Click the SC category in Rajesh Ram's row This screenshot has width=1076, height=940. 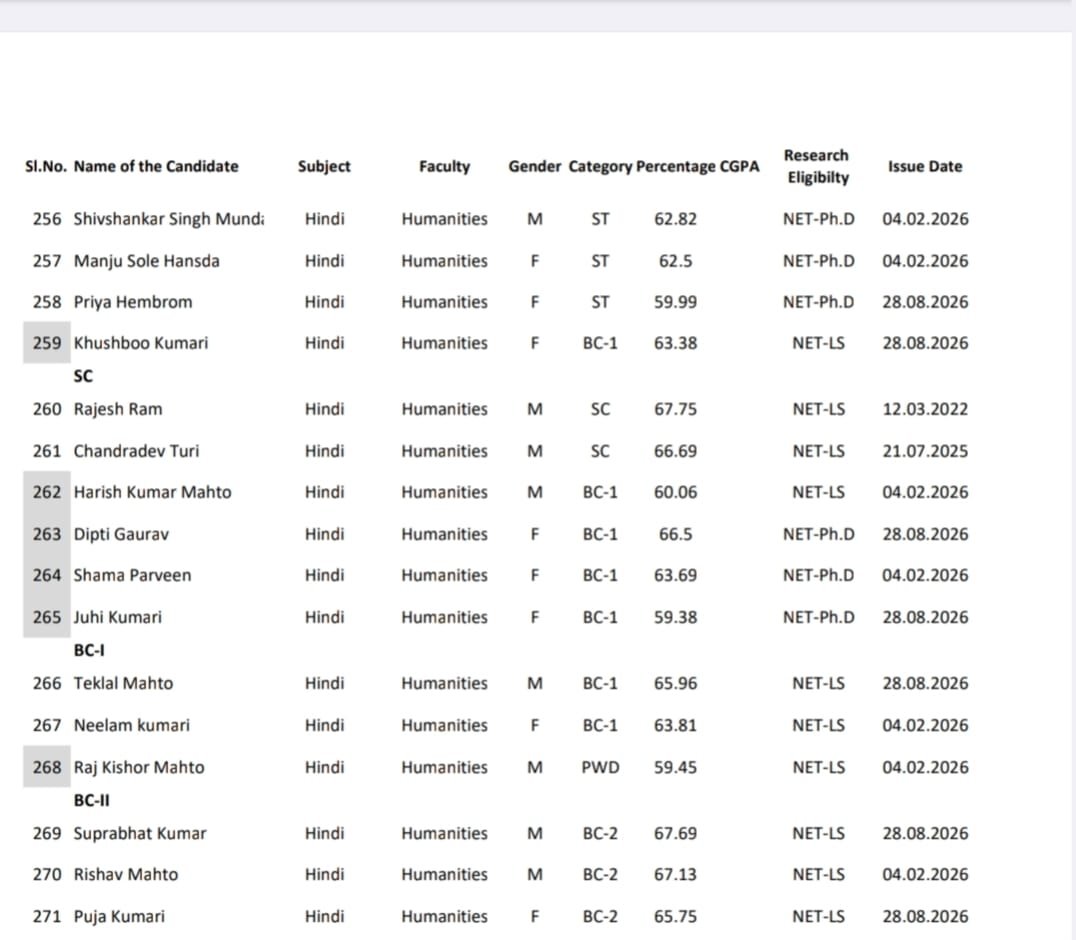tap(600, 409)
